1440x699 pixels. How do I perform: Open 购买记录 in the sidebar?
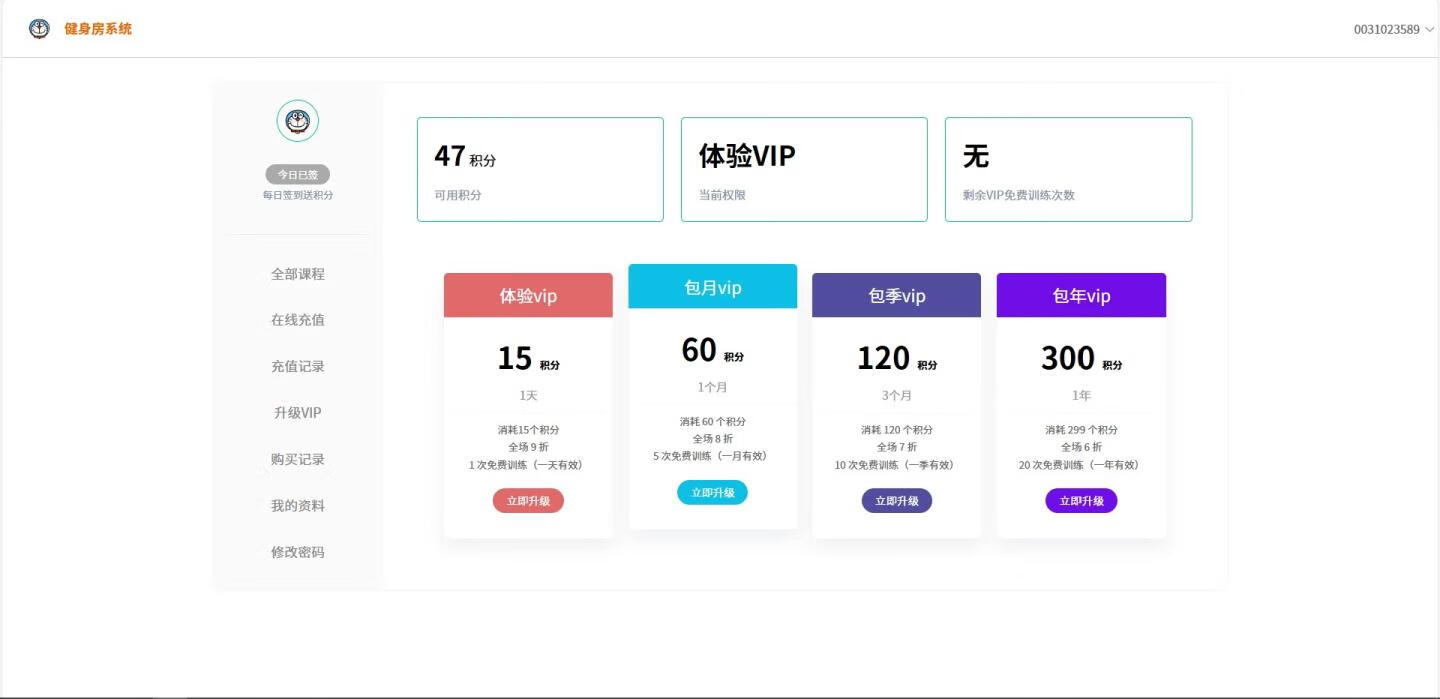pos(297,459)
